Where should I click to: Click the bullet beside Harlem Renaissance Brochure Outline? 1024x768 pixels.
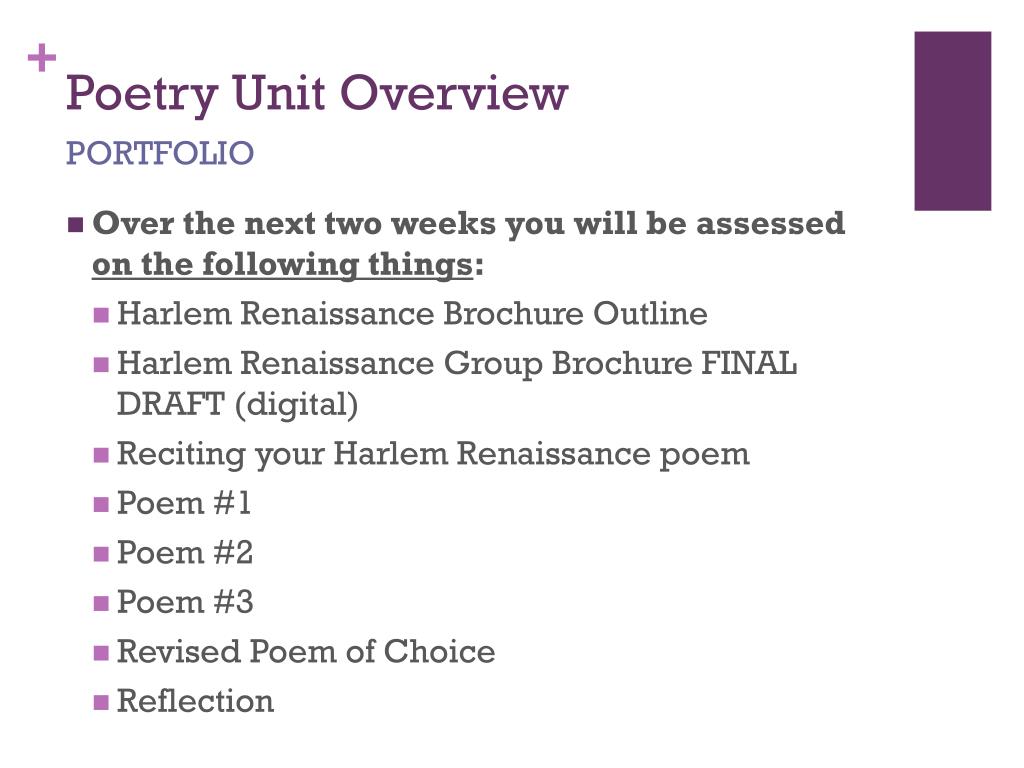click(x=101, y=316)
